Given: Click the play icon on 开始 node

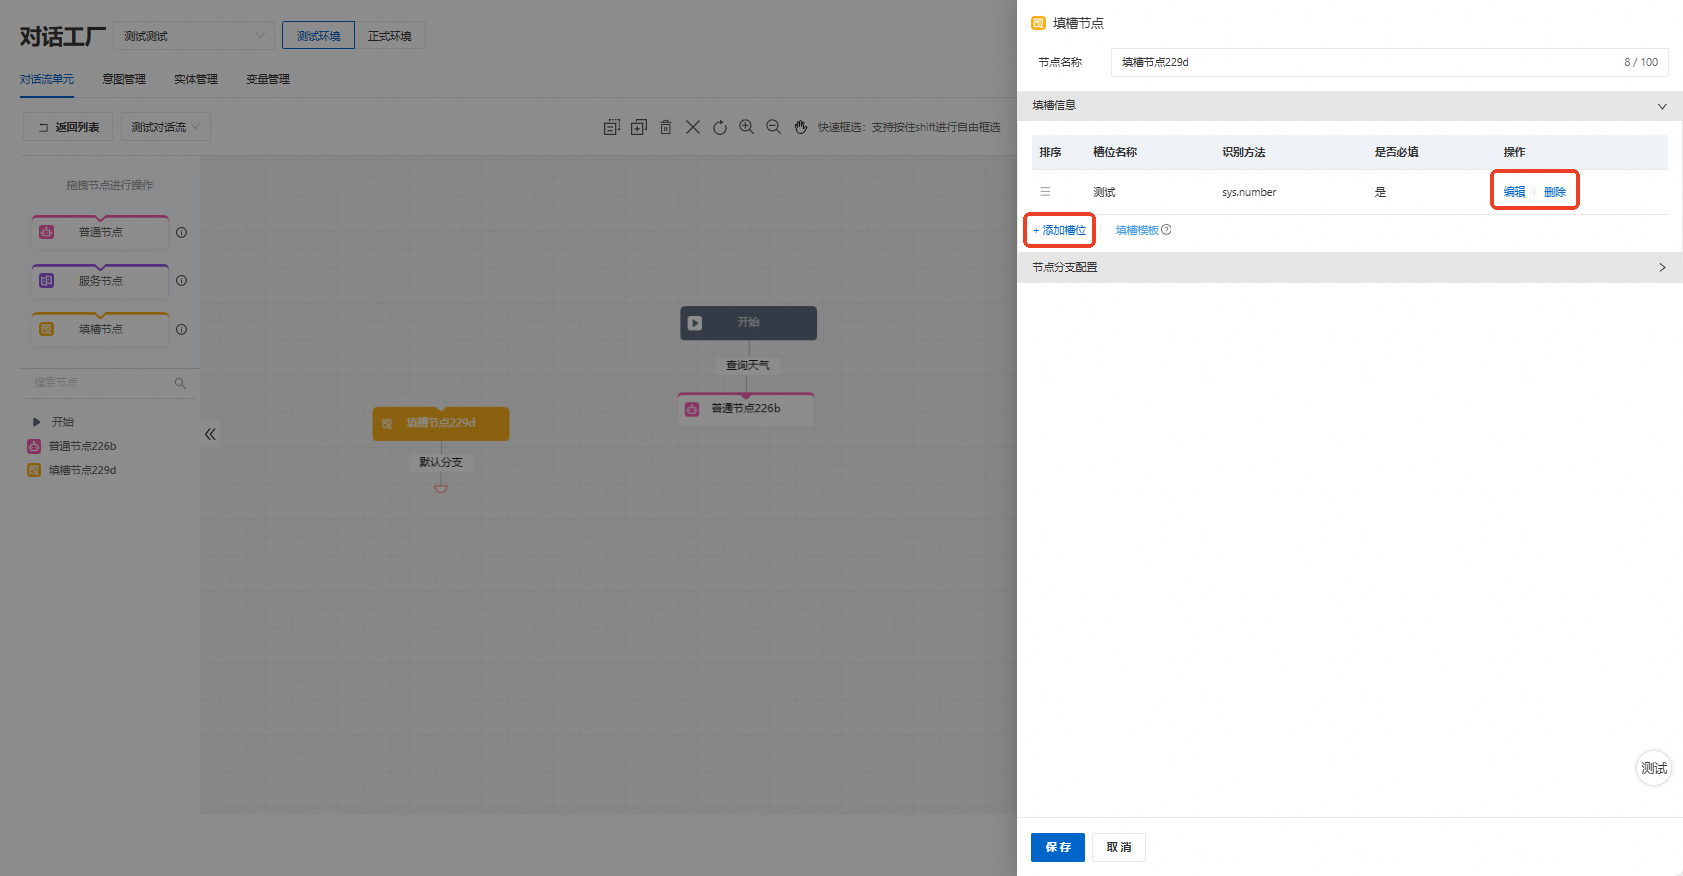Looking at the screenshot, I should 695,323.
